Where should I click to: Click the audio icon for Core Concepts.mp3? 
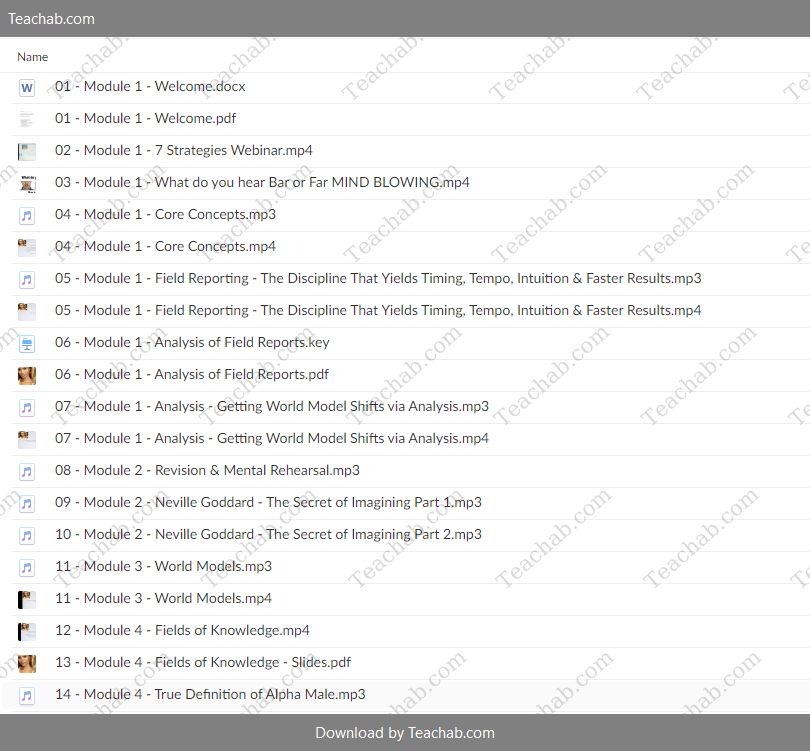(x=27, y=215)
